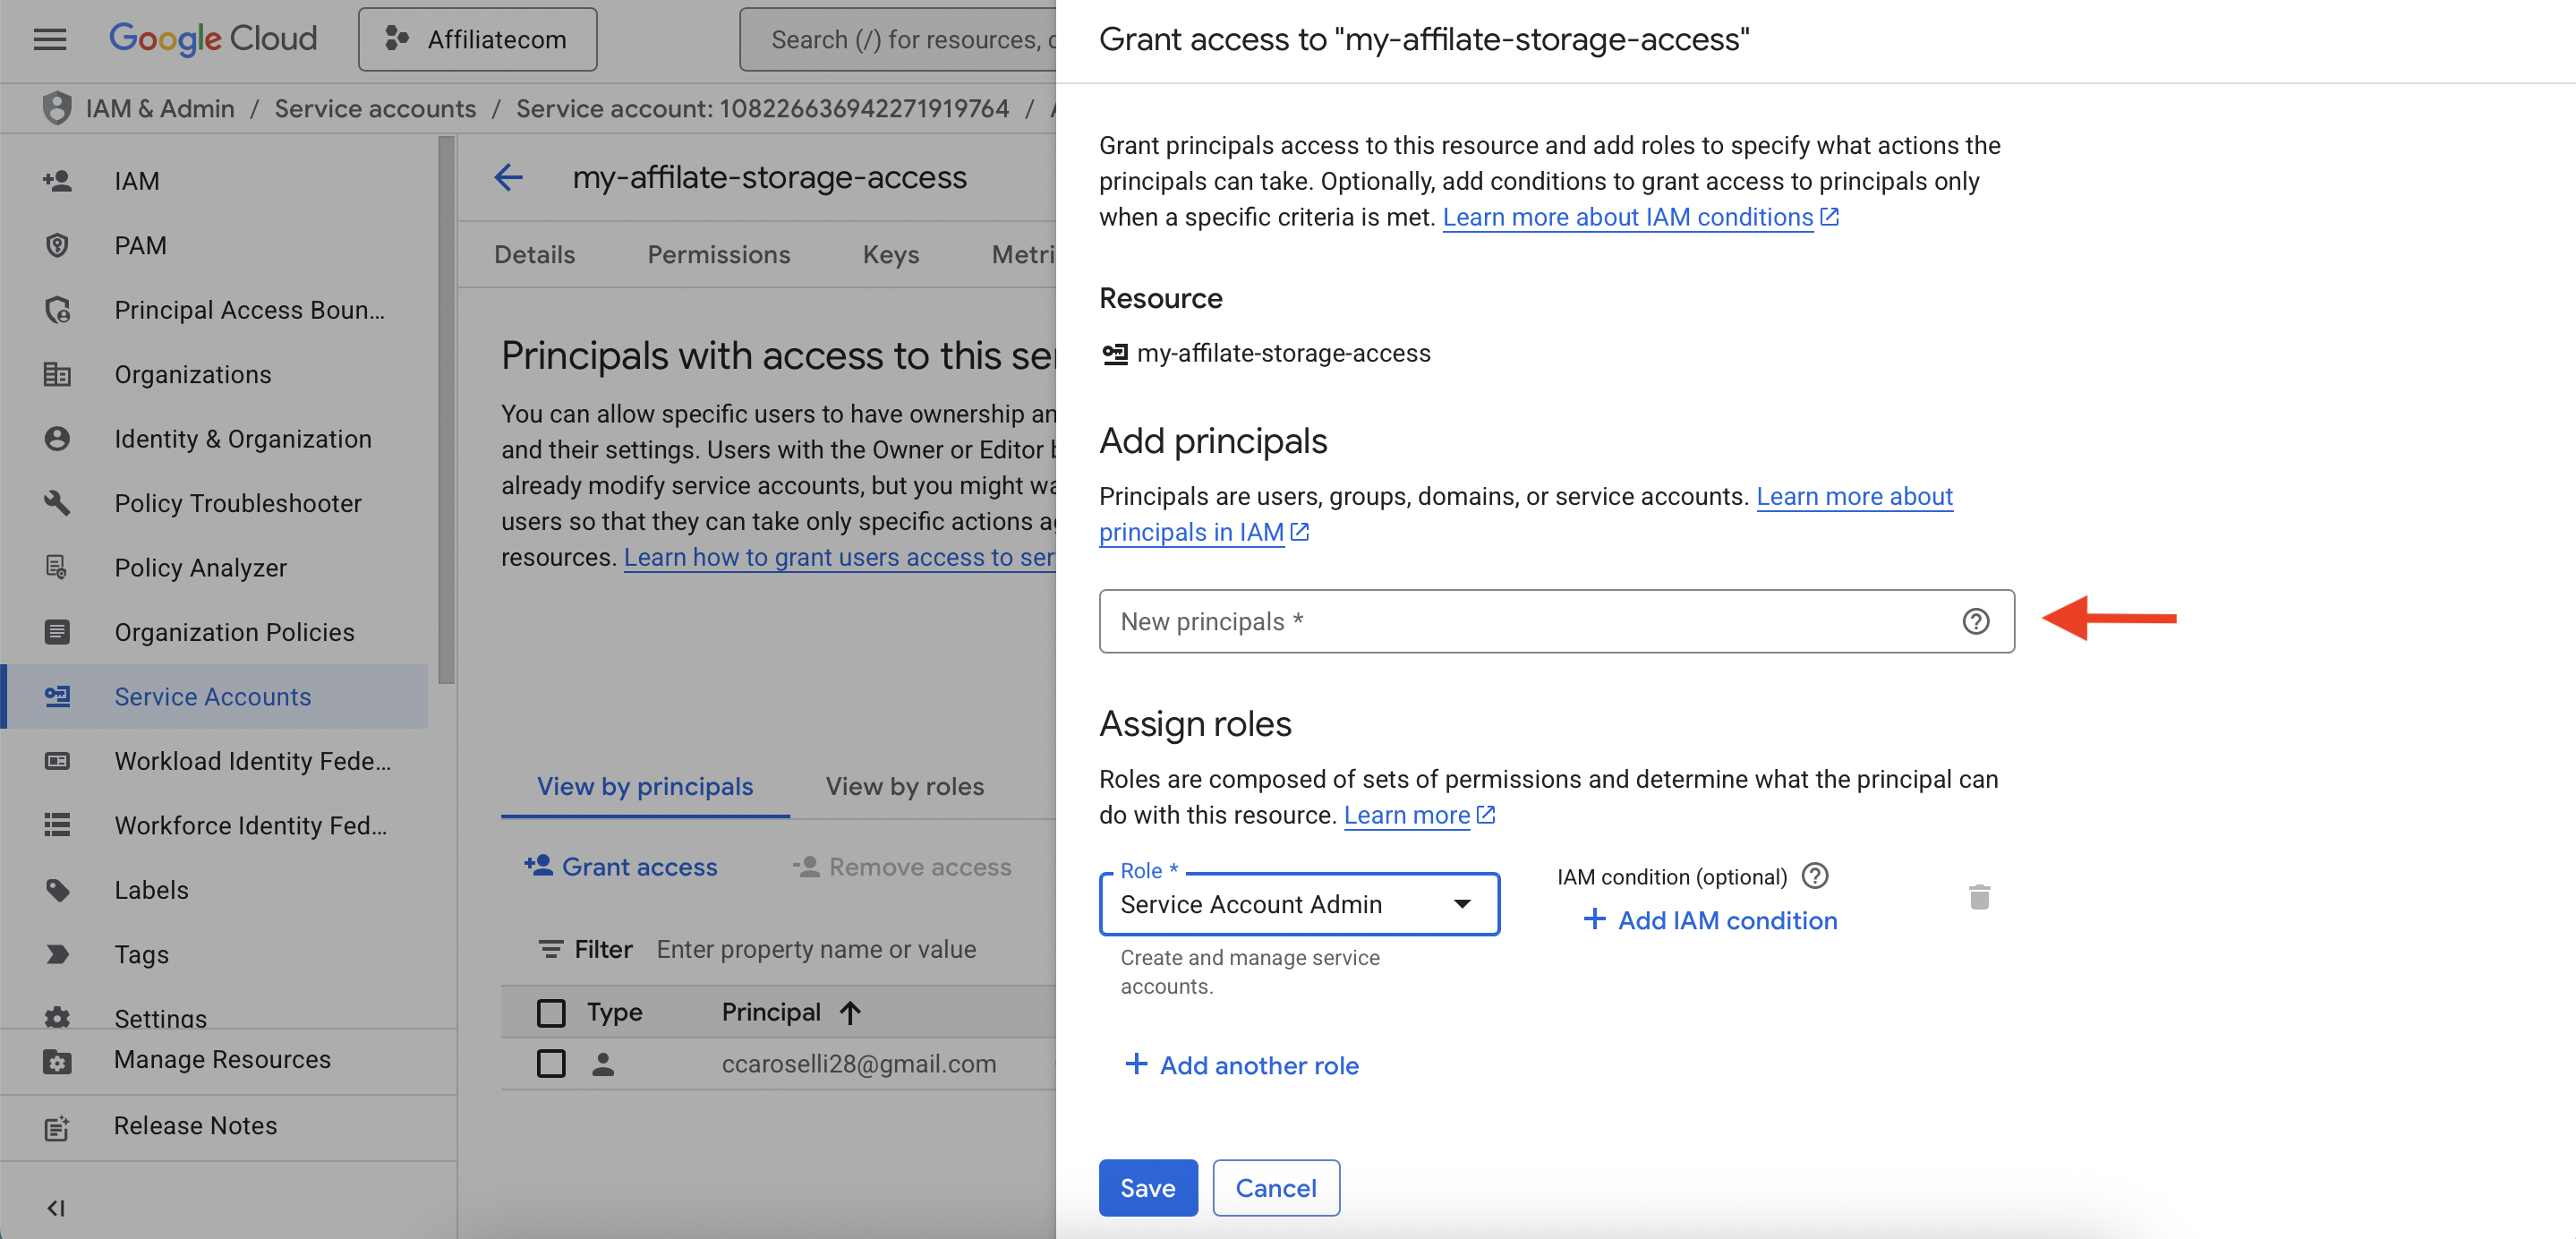This screenshot has width=2576, height=1239.
Task: Toggle the select-all header checkbox
Action: tap(551, 1012)
